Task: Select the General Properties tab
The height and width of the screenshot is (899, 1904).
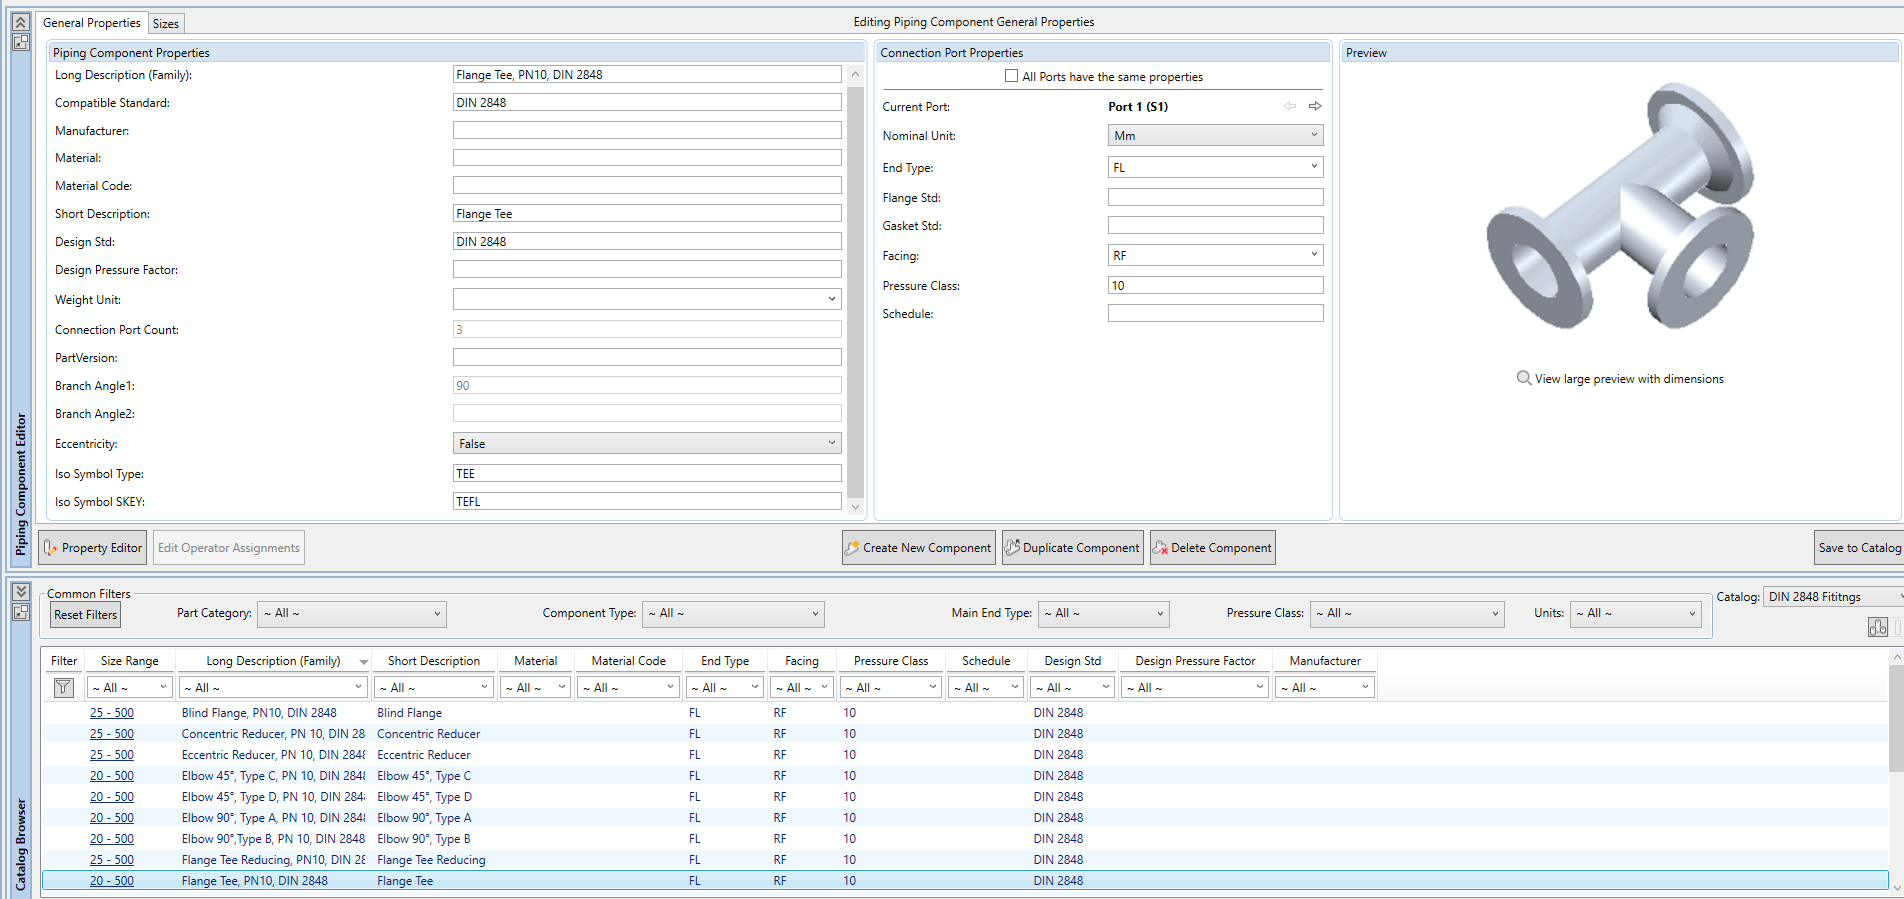Action: [92, 23]
